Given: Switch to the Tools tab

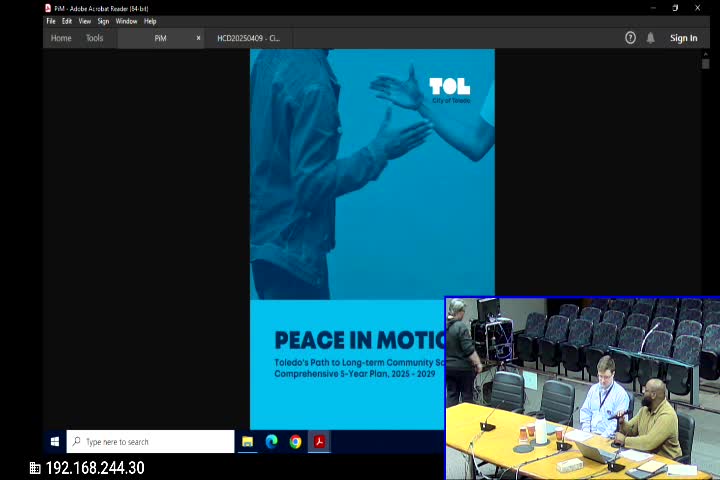Looking at the screenshot, I should pyautogui.click(x=94, y=38).
